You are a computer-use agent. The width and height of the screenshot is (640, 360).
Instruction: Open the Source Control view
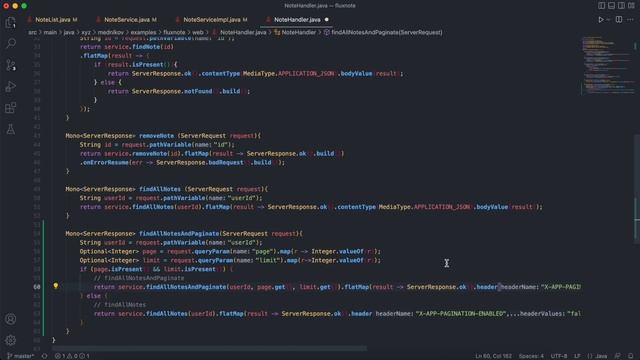coord(11,65)
